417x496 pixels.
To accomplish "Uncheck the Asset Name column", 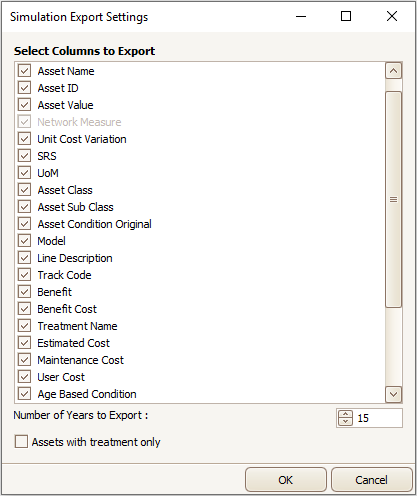I will pyautogui.click(x=24, y=71).
